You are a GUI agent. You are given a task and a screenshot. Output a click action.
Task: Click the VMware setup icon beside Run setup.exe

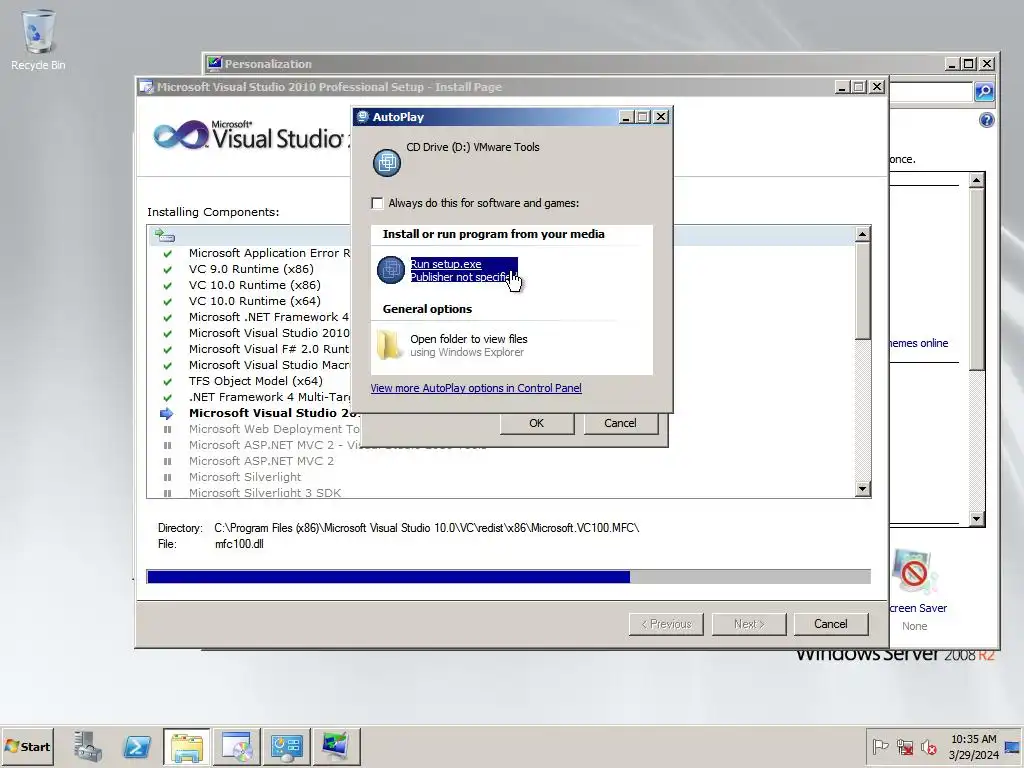tap(391, 270)
